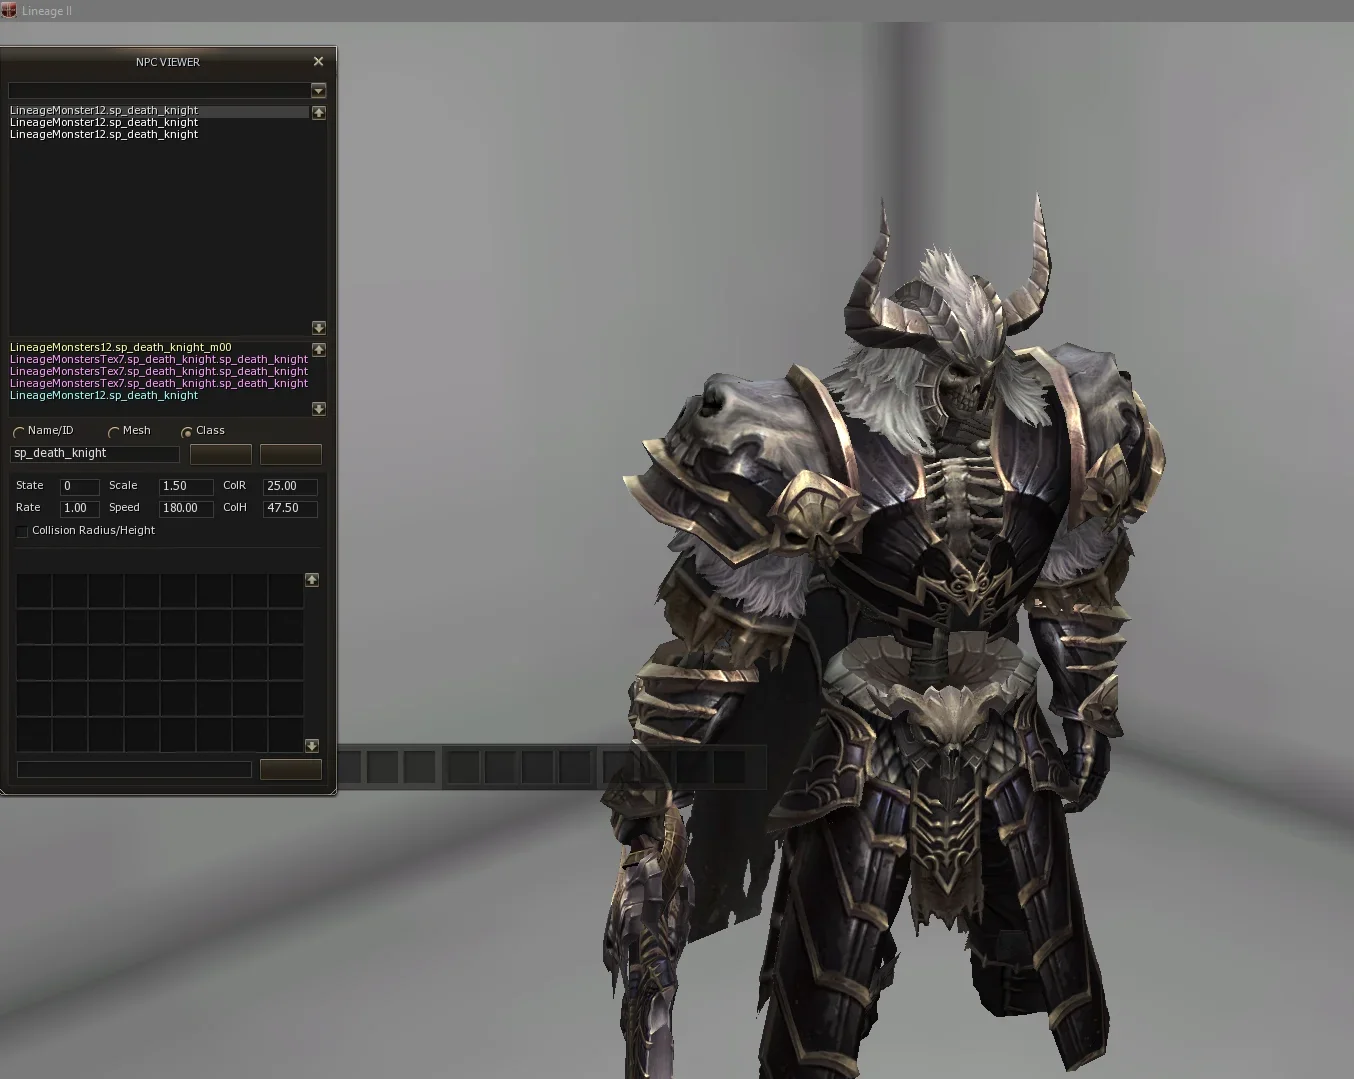Screen dimensions: 1354x1079
Task: Click the down arrow ending the texture list
Action: 318,408
